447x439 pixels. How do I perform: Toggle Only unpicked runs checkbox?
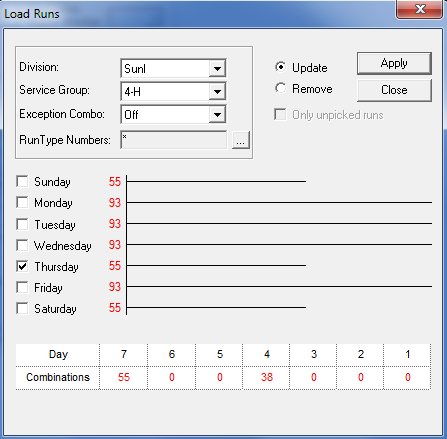tap(280, 114)
